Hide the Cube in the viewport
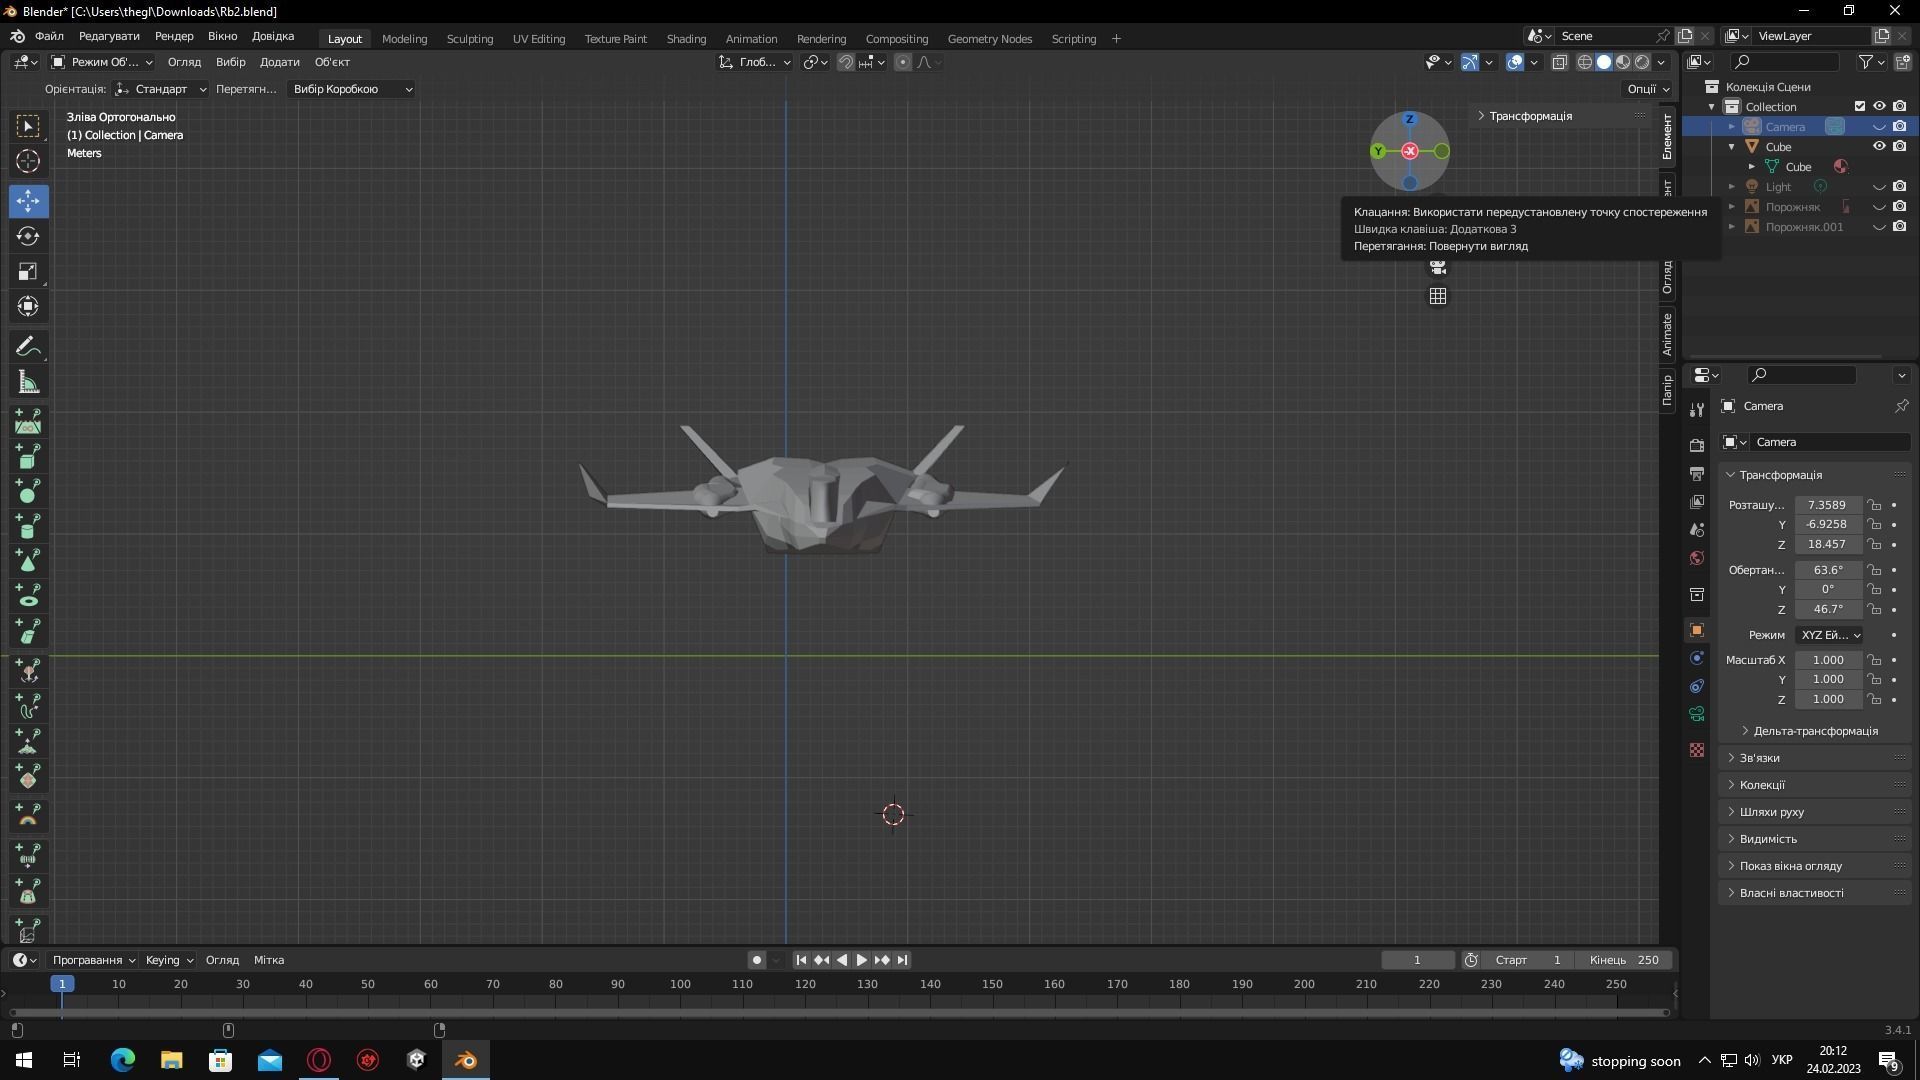1920x1080 pixels. [1879, 145]
